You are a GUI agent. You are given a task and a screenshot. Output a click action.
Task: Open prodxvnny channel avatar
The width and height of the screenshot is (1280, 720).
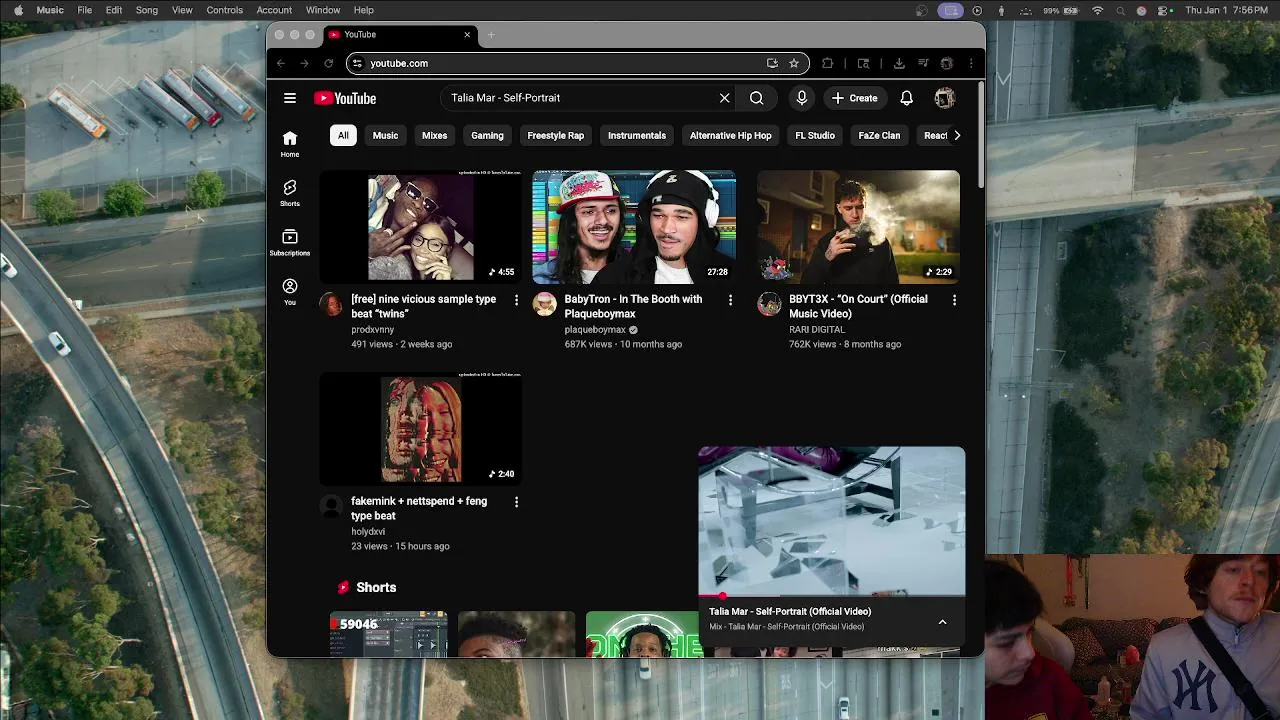pyautogui.click(x=331, y=304)
